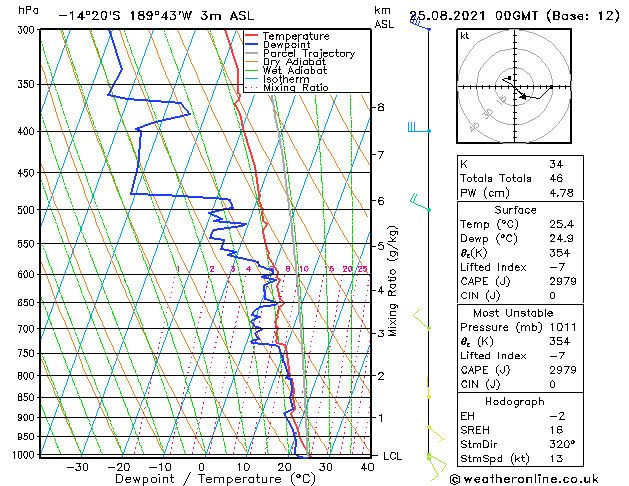Click the blue Dewpoint legend line
The image size is (629, 486).
(251, 45)
